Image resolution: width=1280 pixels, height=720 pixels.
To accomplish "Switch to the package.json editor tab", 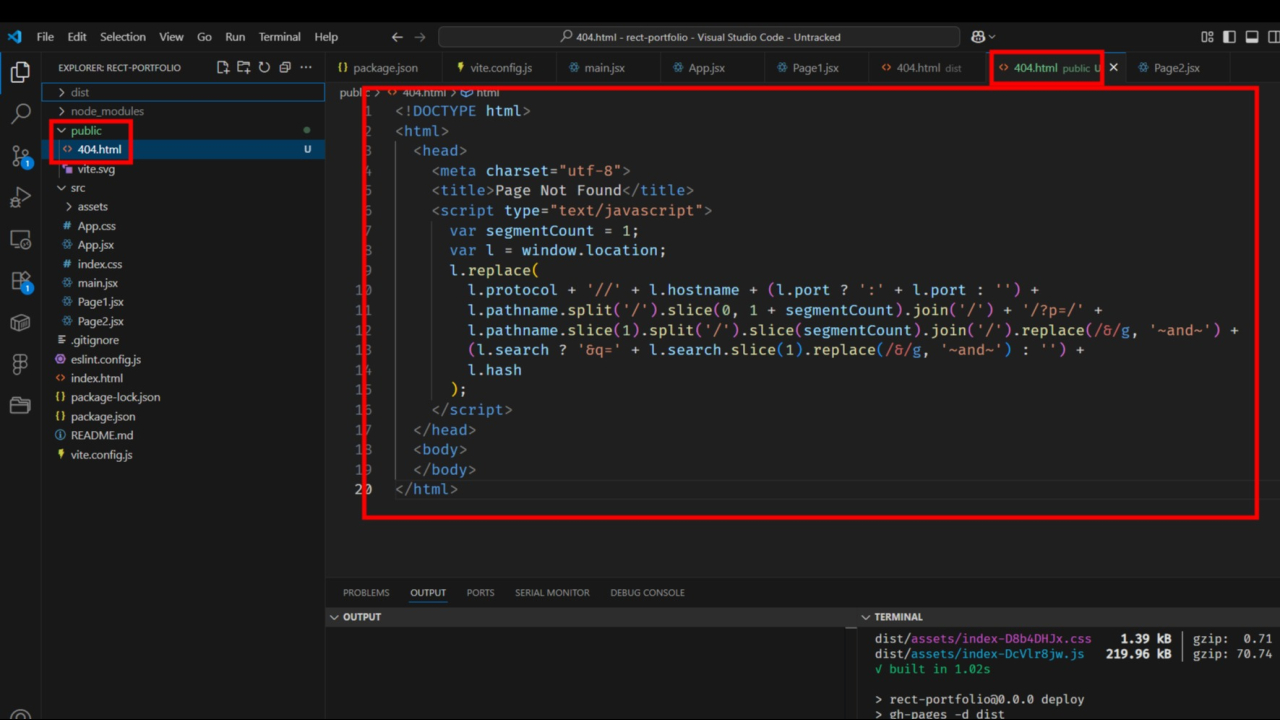I will click(x=384, y=68).
